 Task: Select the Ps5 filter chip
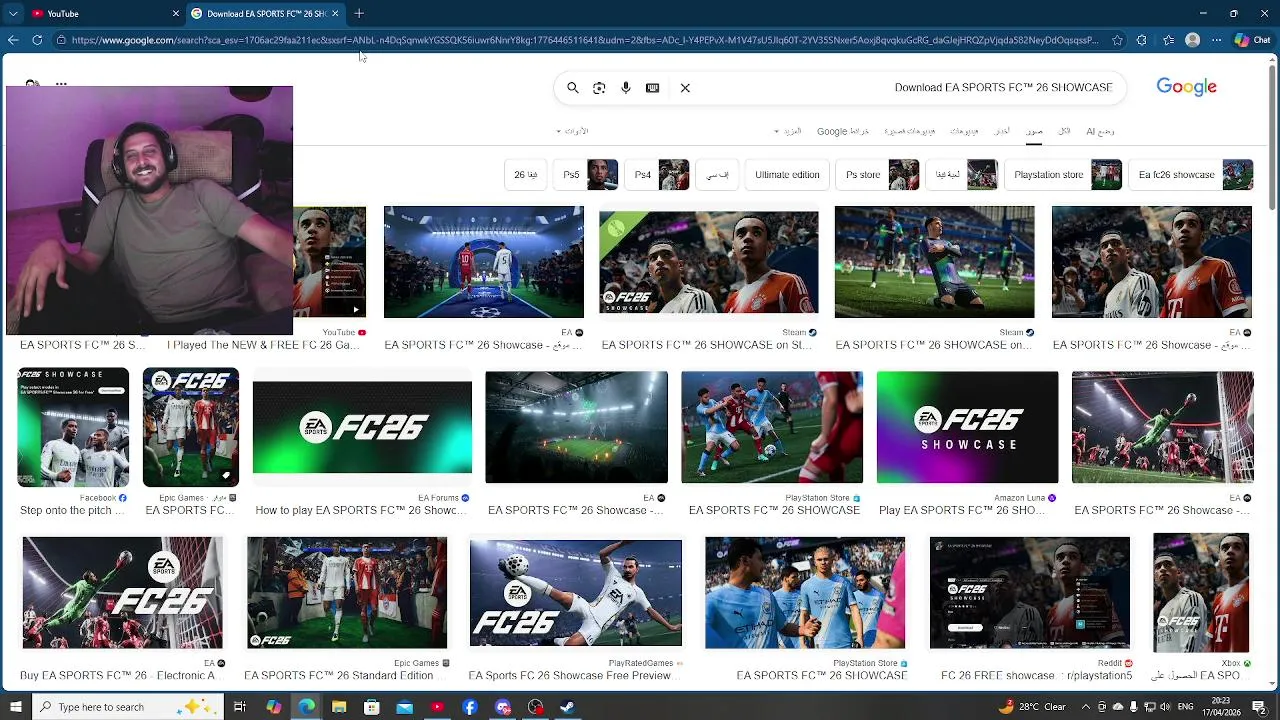coord(585,174)
